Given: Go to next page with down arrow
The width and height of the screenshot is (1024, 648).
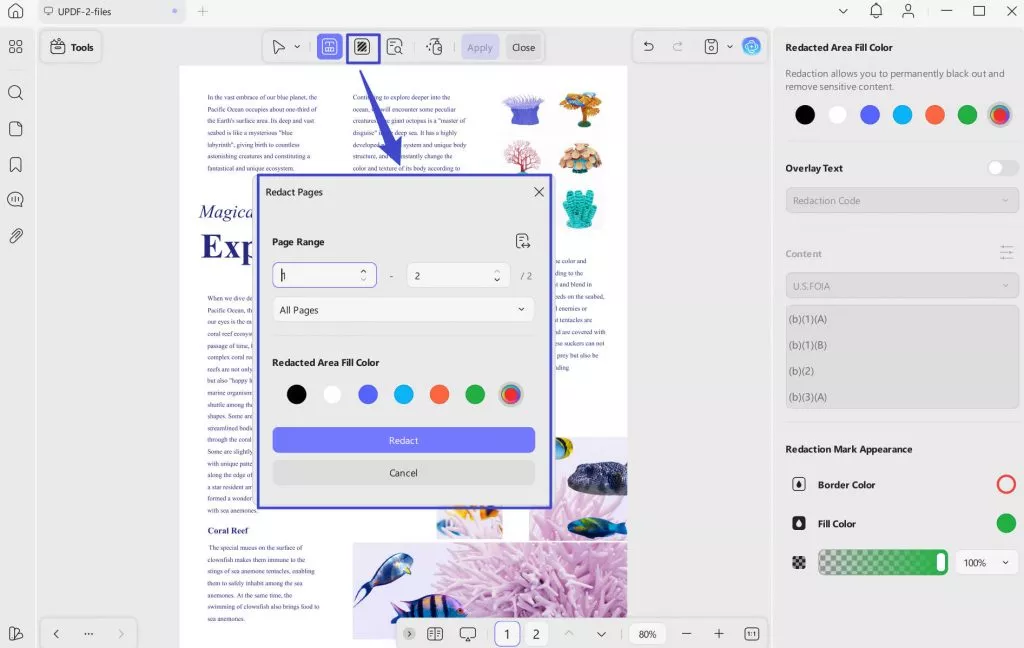Looking at the screenshot, I should [x=601, y=634].
